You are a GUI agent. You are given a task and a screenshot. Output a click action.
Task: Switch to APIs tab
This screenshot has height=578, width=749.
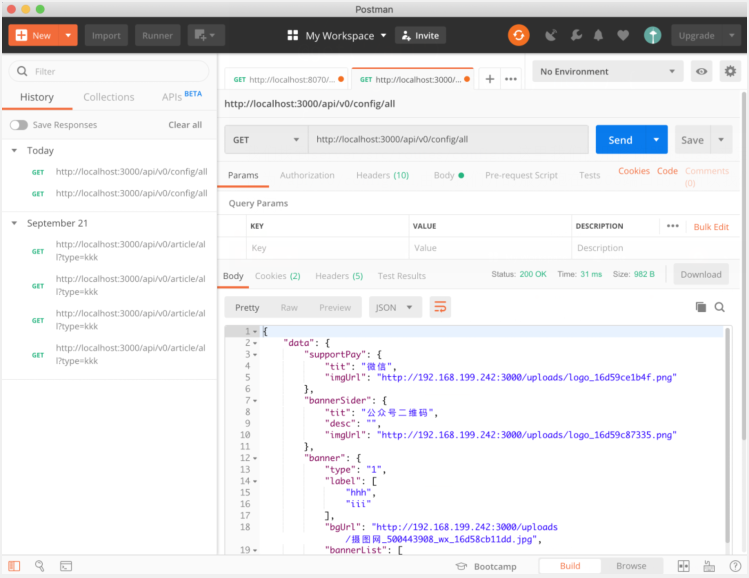point(171,97)
